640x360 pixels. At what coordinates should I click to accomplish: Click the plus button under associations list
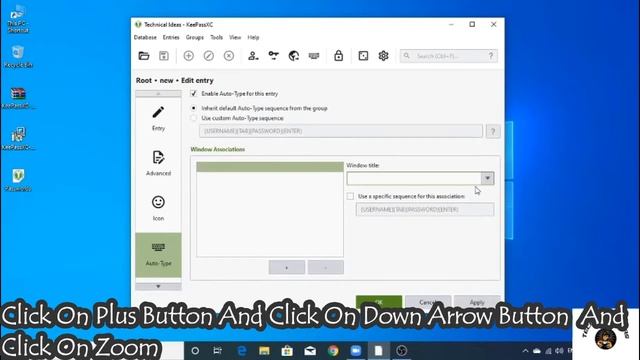click(x=287, y=267)
